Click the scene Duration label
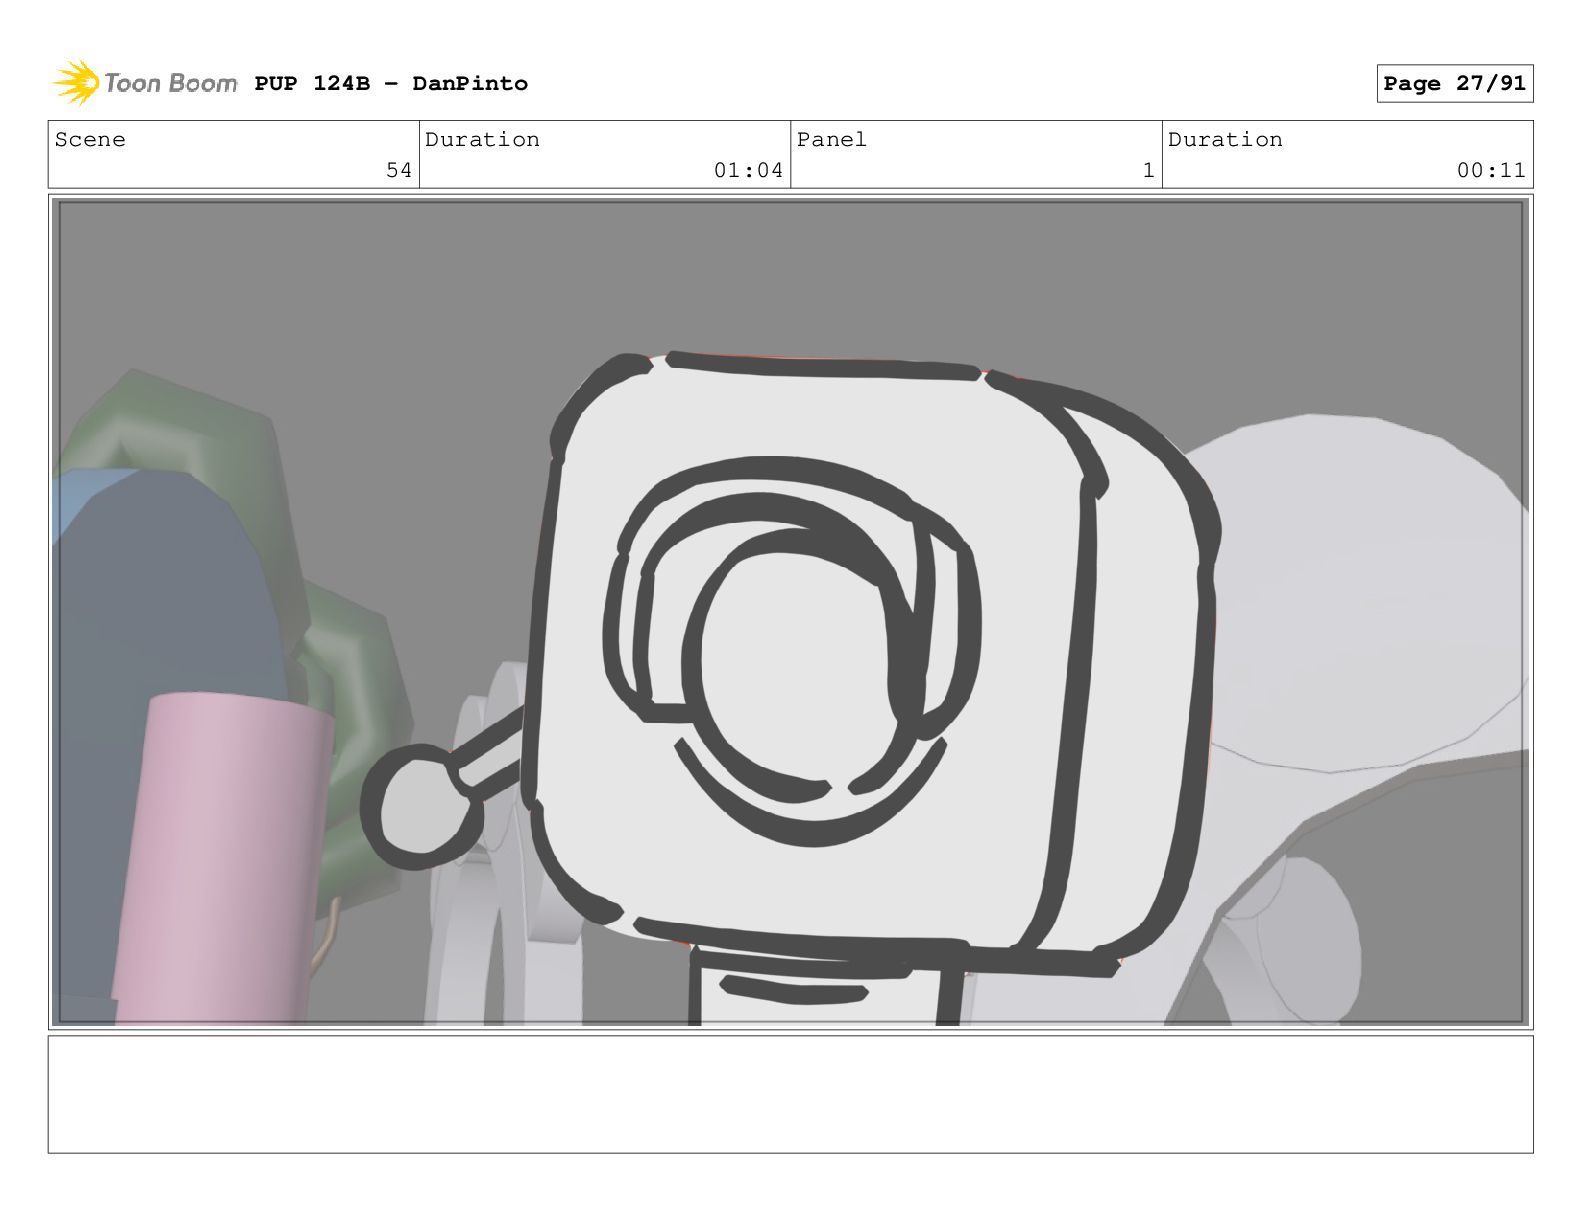The height and width of the screenshot is (1225, 1582). click(482, 140)
